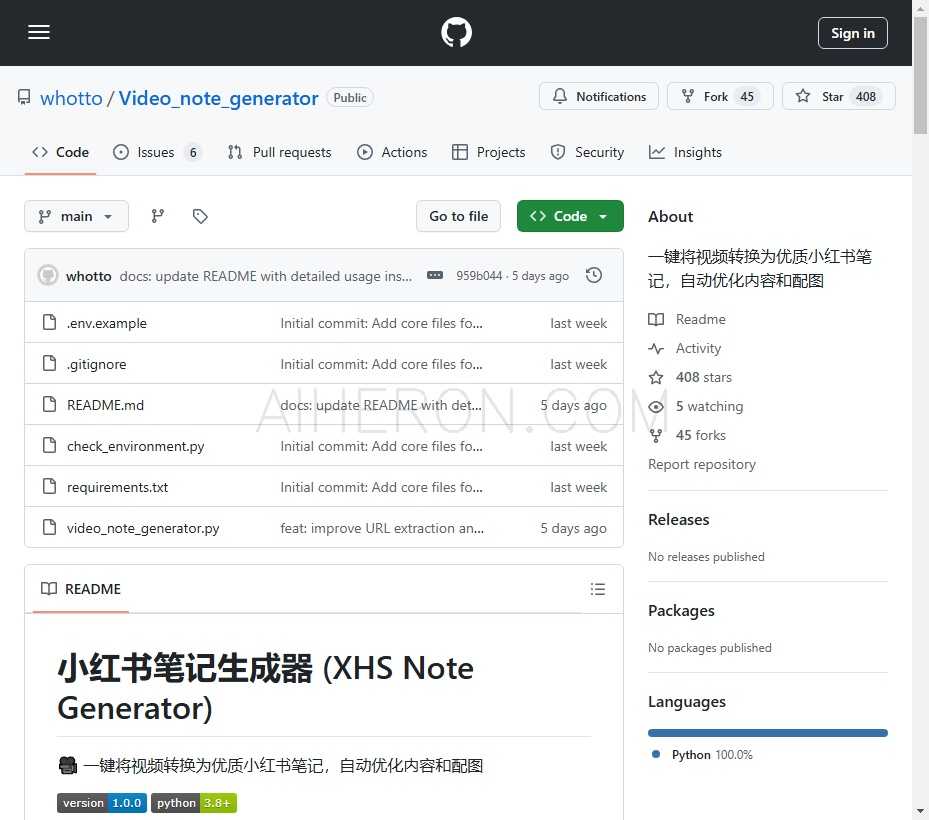Expand the main branch dropdown
This screenshot has height=820, width=929.
pos(76,216)
